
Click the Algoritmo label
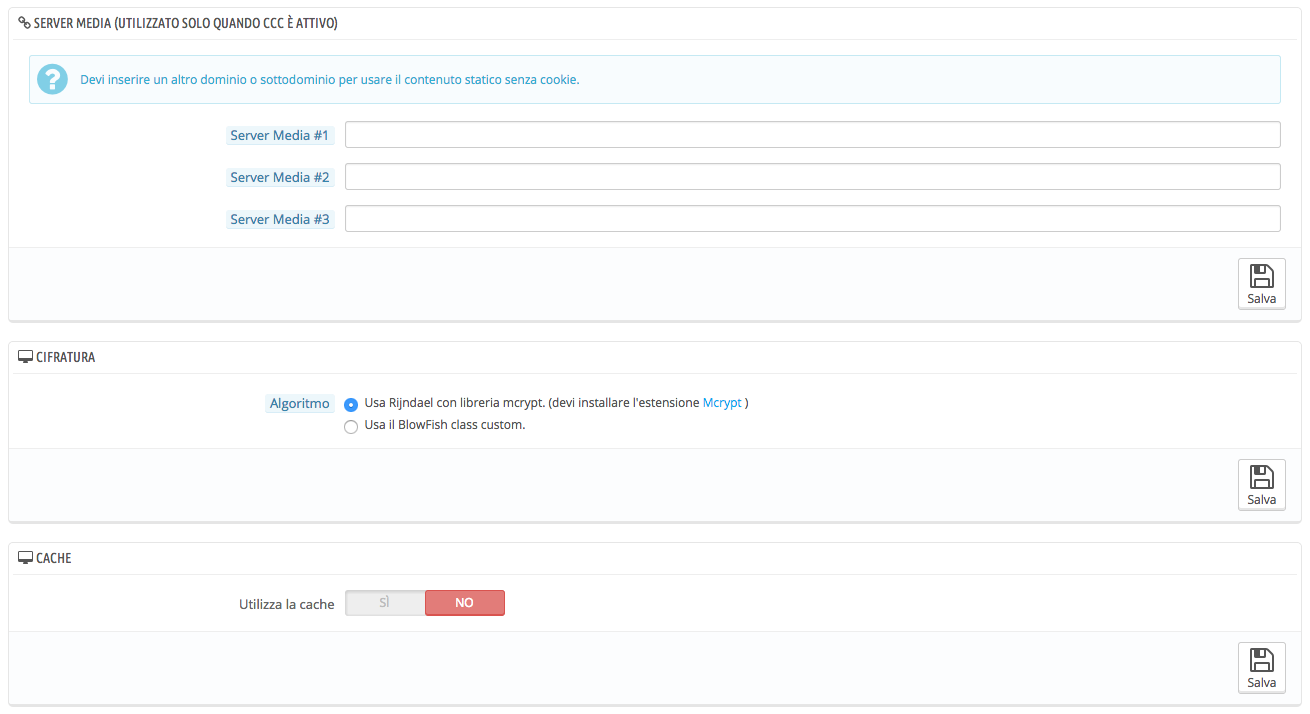(x=299, y=404)
